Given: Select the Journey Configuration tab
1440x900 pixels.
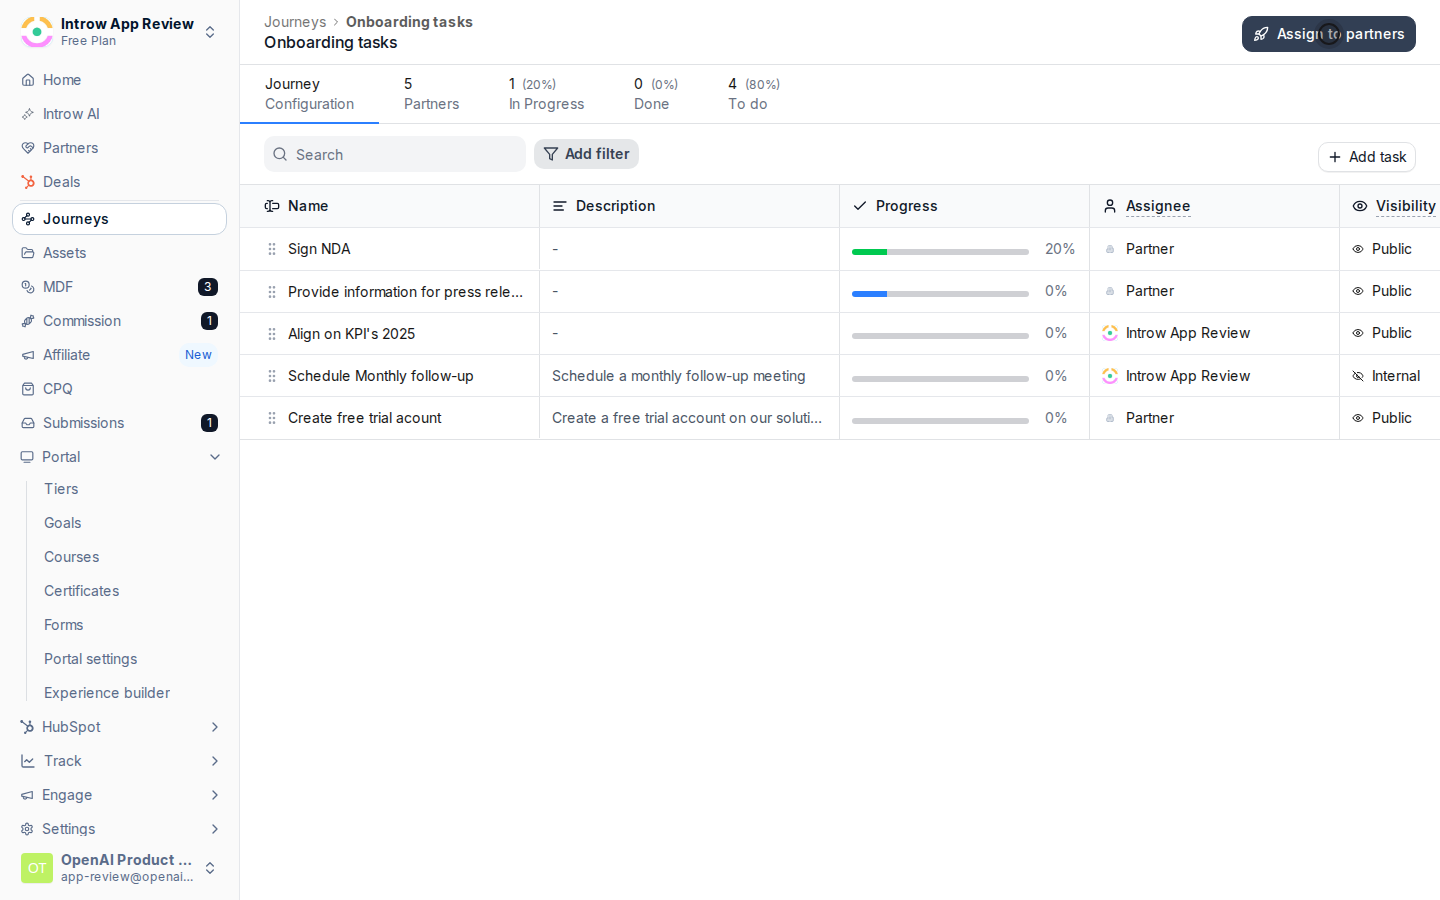Looking at the screenshot, I should pyautogui.click(x=309, y=94).
